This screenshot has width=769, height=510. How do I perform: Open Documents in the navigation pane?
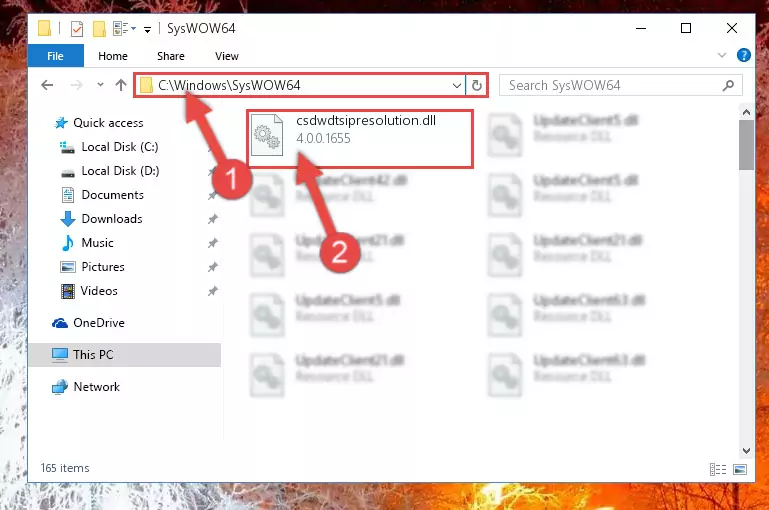[112, 195]
